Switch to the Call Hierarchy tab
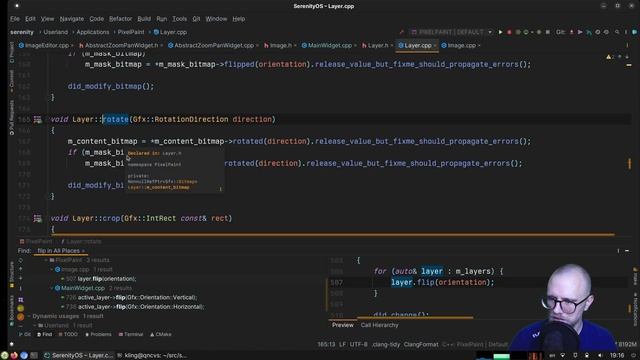The height and width of the screenshot is (360, 640). tap(379, 325)
